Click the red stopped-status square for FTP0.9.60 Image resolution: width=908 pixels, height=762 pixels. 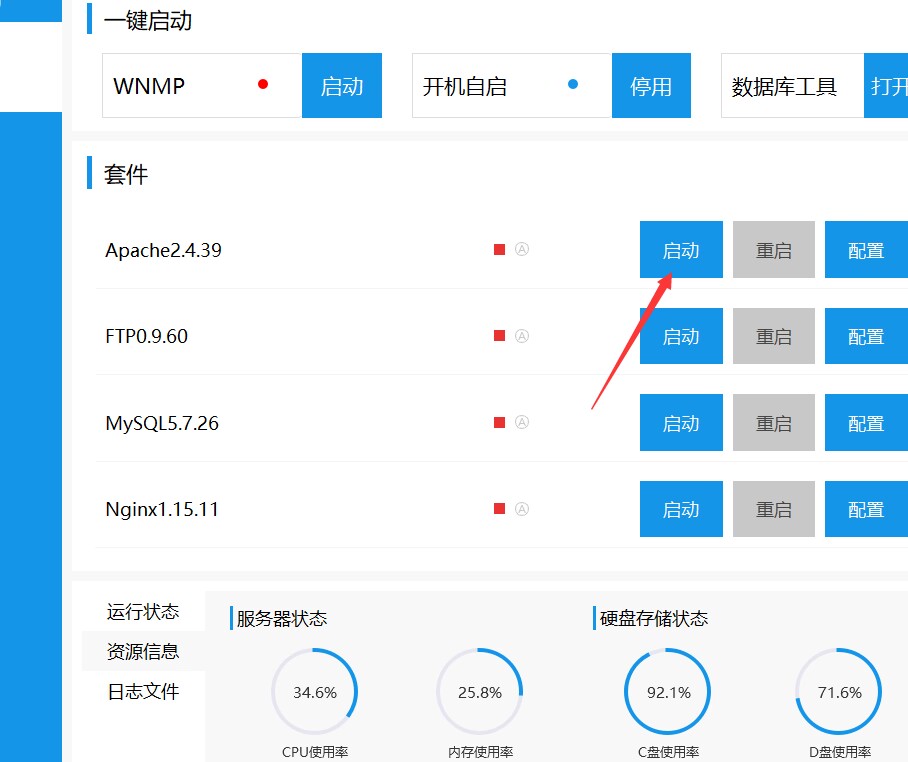click(x=499, y=336)
